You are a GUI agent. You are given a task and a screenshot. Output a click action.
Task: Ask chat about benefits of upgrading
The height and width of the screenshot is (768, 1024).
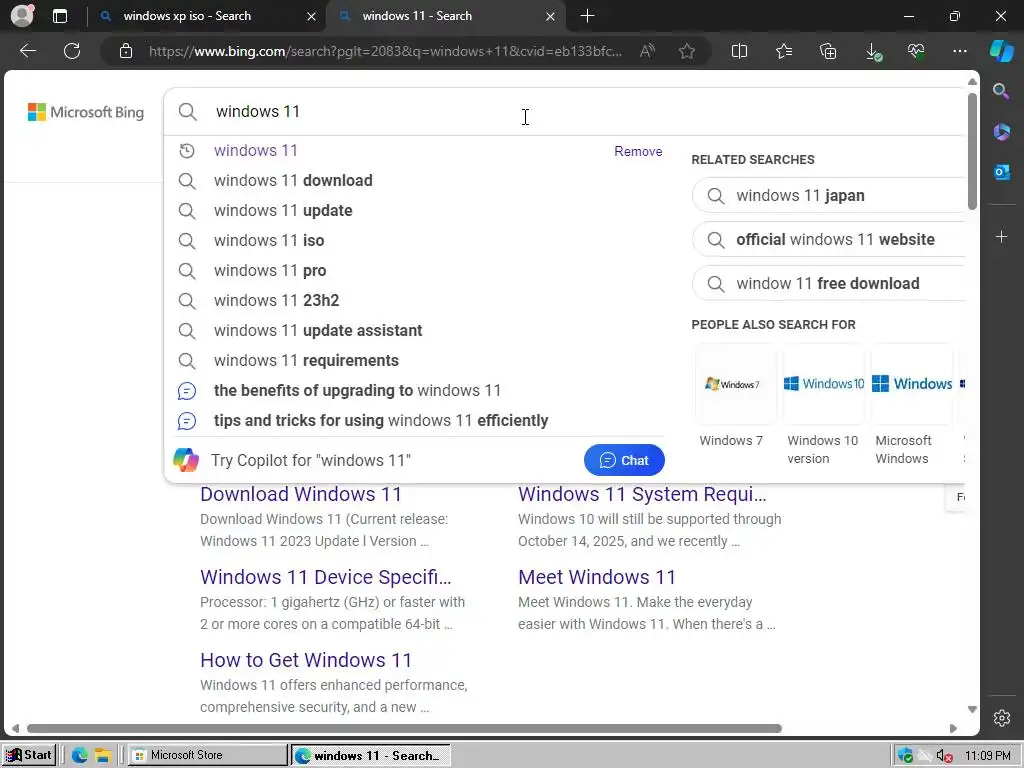pyautogui.click(x=357, y=391)
